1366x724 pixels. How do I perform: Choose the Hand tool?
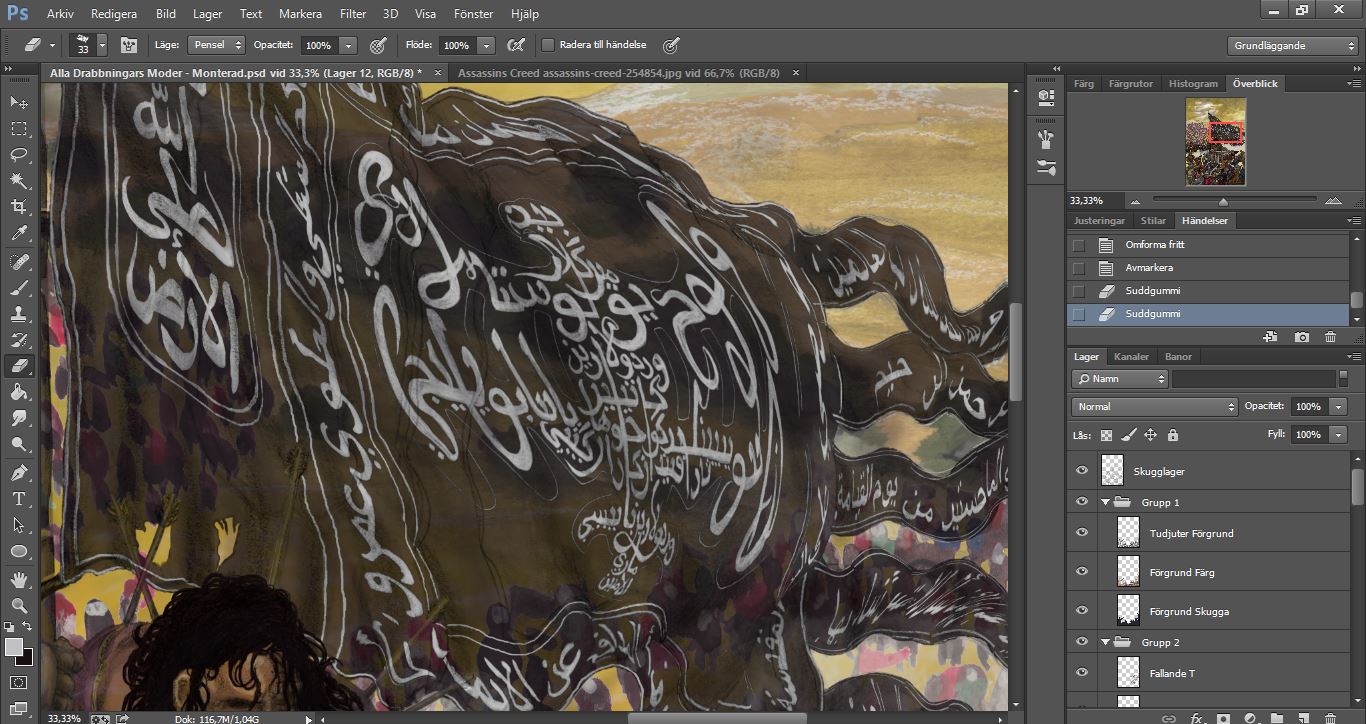click(19, 580)
